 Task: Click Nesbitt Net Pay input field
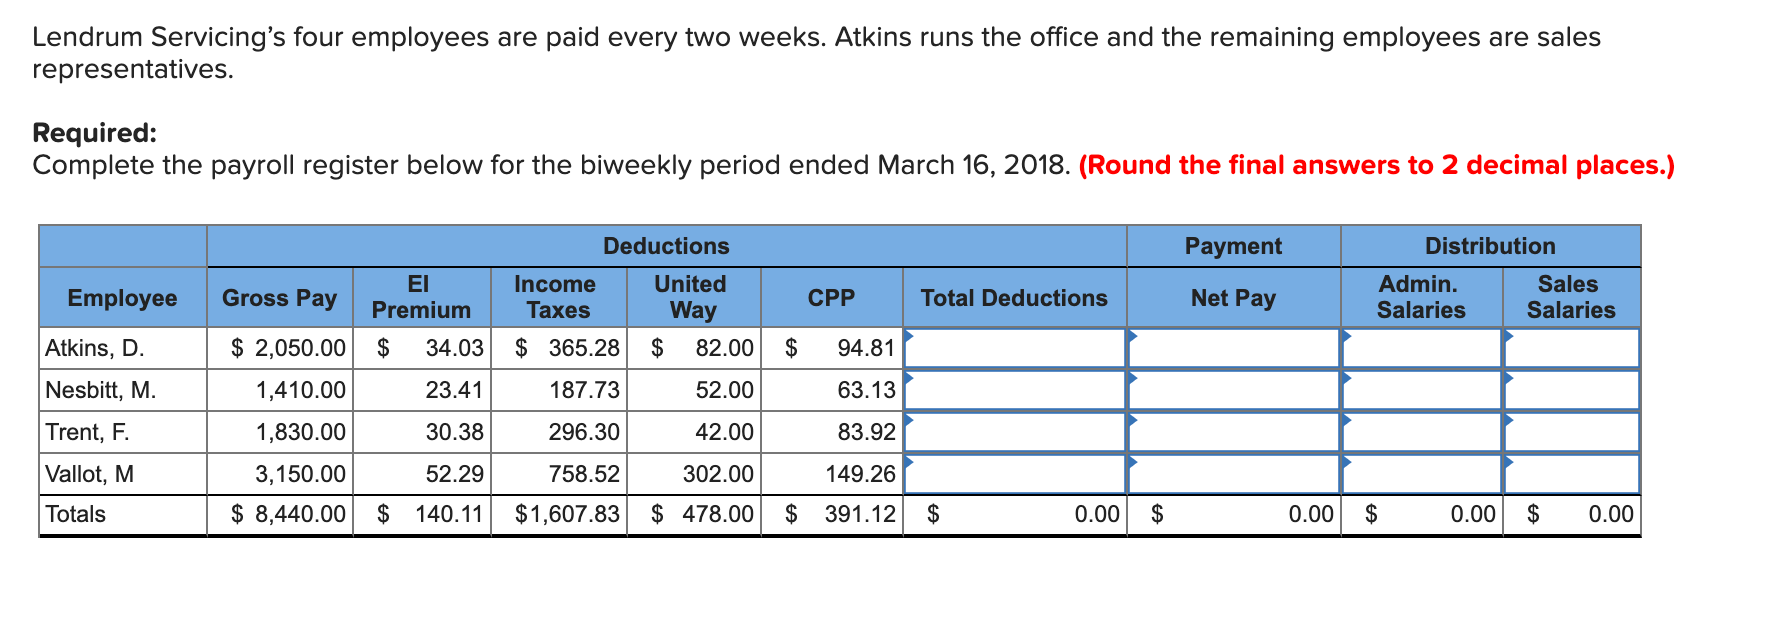tap(1234, 390)
